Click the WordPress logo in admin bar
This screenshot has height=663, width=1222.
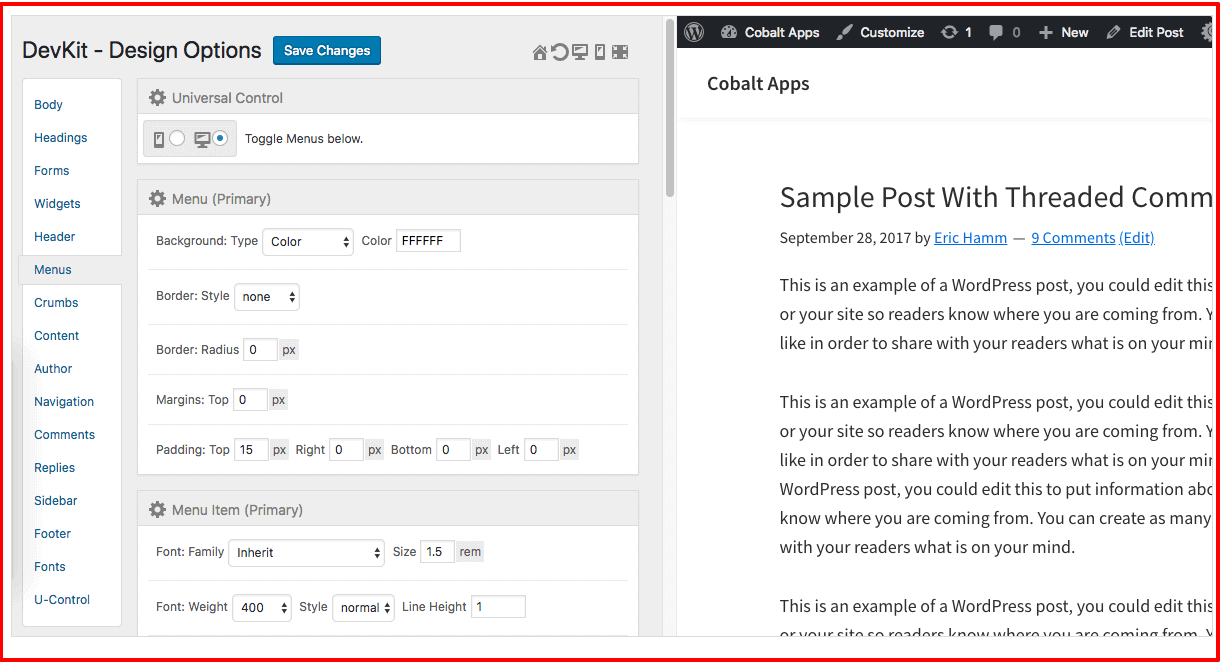694,32
